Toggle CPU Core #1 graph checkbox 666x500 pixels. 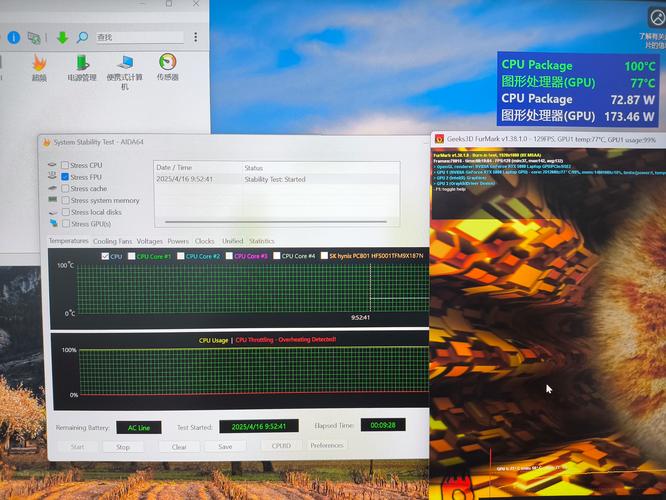pyautogui.click(x=131, y=256)
